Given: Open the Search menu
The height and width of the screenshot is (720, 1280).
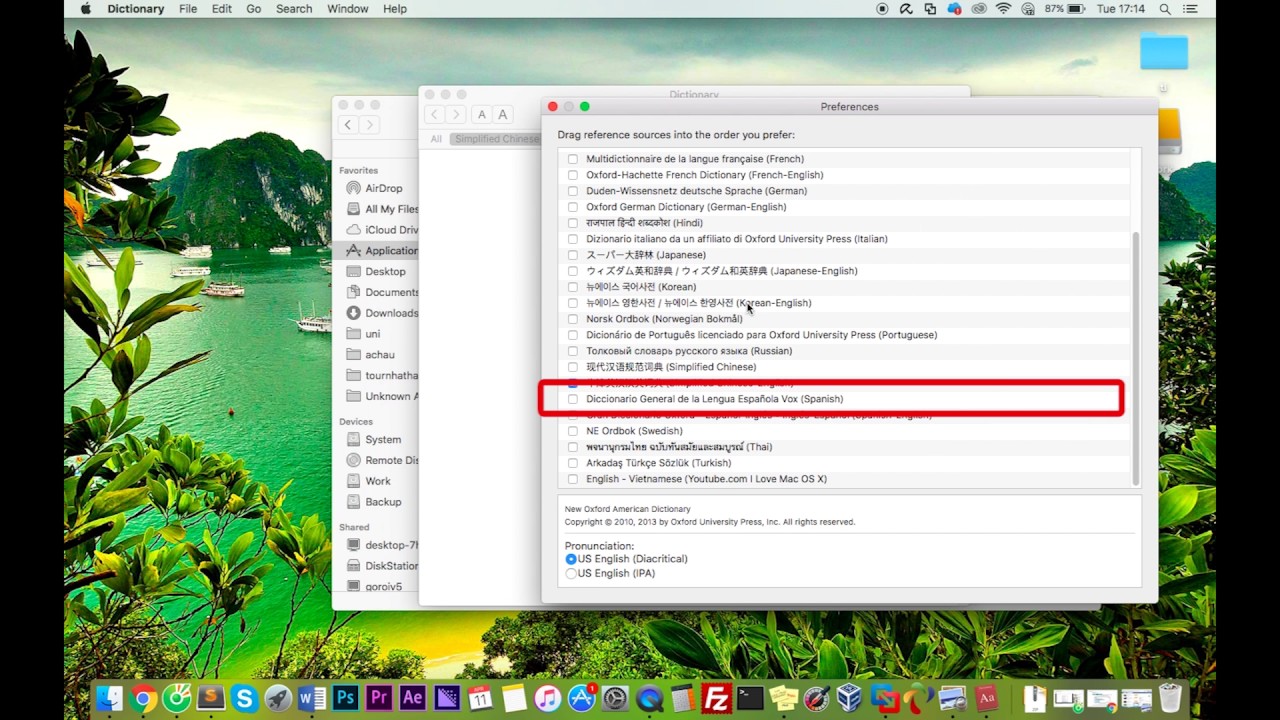Looking at the screenshot, I should click(x=294, y=9).
